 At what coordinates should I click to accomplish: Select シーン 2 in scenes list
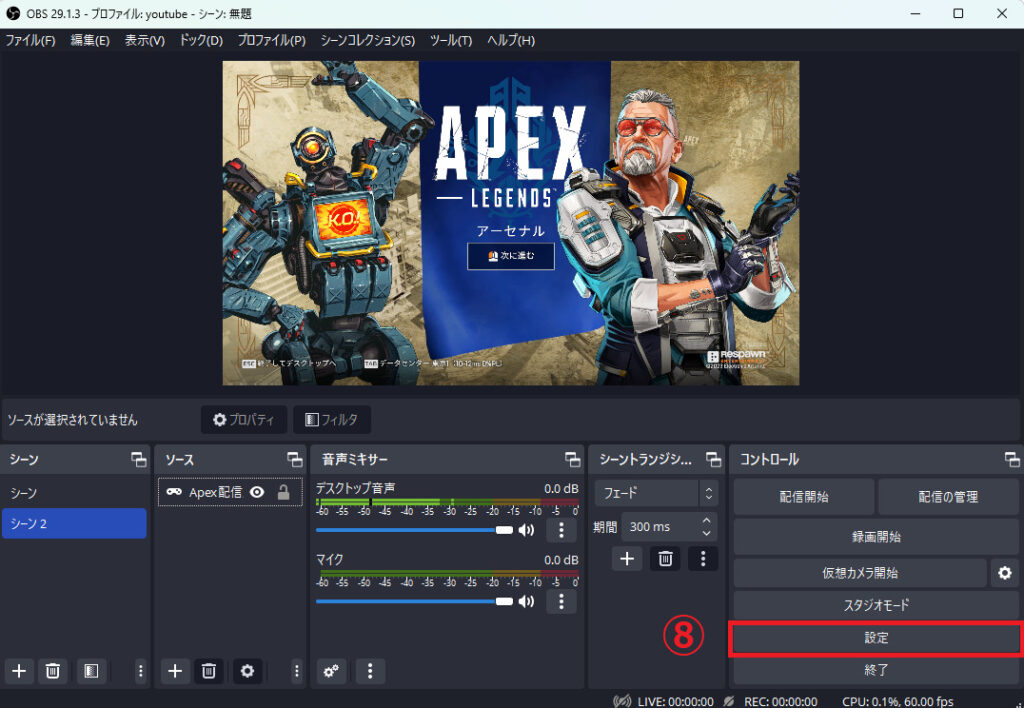click(x=74, y=524)
